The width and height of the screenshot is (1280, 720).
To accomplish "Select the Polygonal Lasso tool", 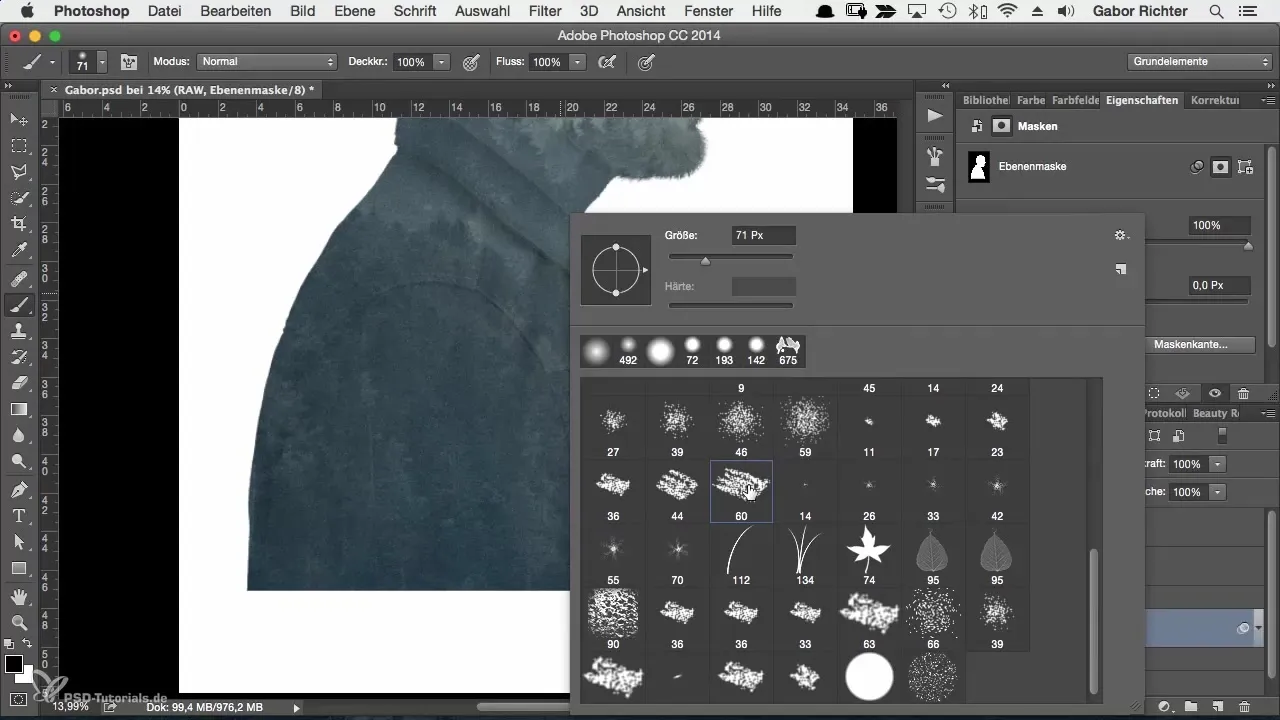I will tap(19, 172).
